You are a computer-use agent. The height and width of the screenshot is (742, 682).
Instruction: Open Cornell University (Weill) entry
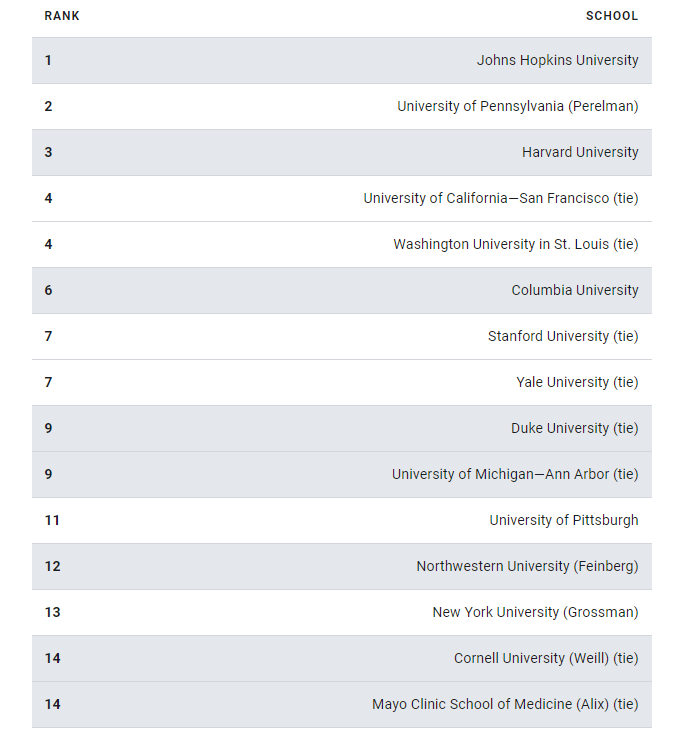545,658
